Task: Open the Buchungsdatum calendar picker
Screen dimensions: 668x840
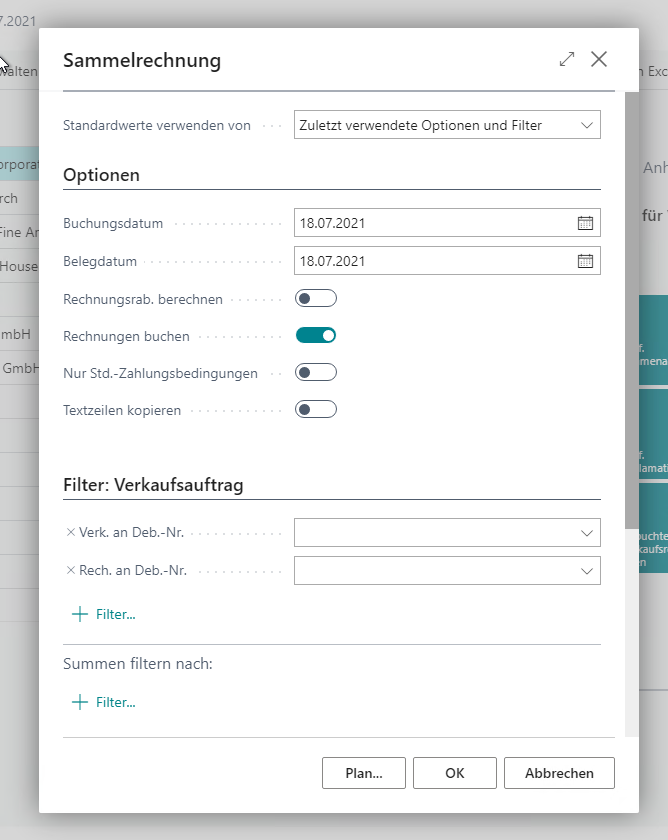Action: pos(585,223)
